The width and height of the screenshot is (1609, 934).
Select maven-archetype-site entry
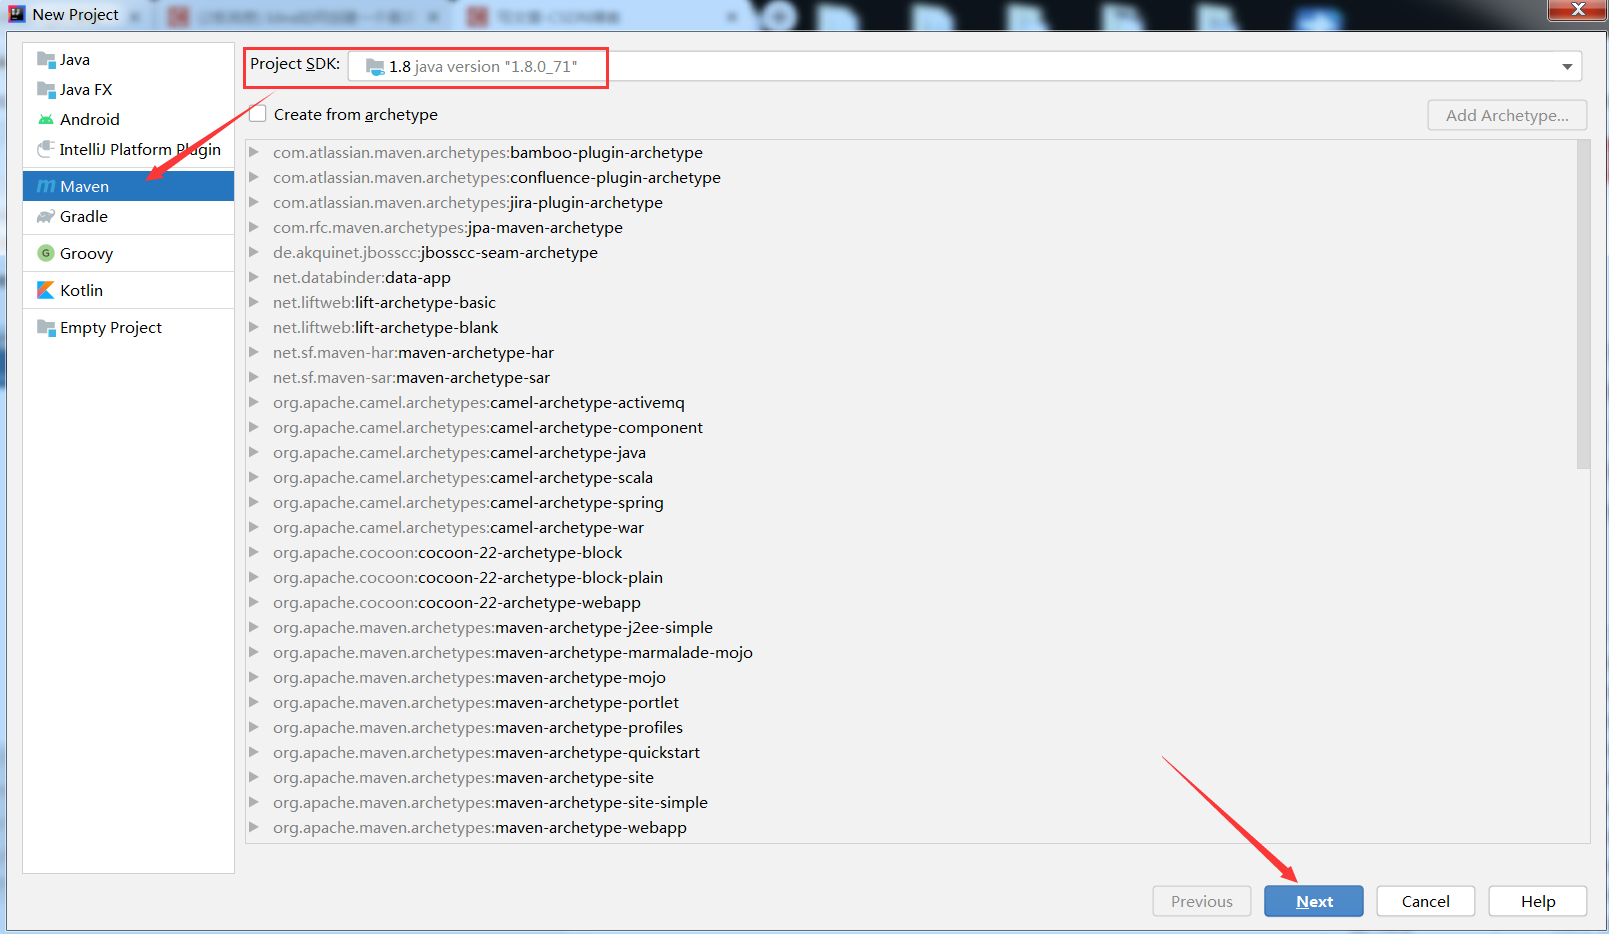point(463,777)
